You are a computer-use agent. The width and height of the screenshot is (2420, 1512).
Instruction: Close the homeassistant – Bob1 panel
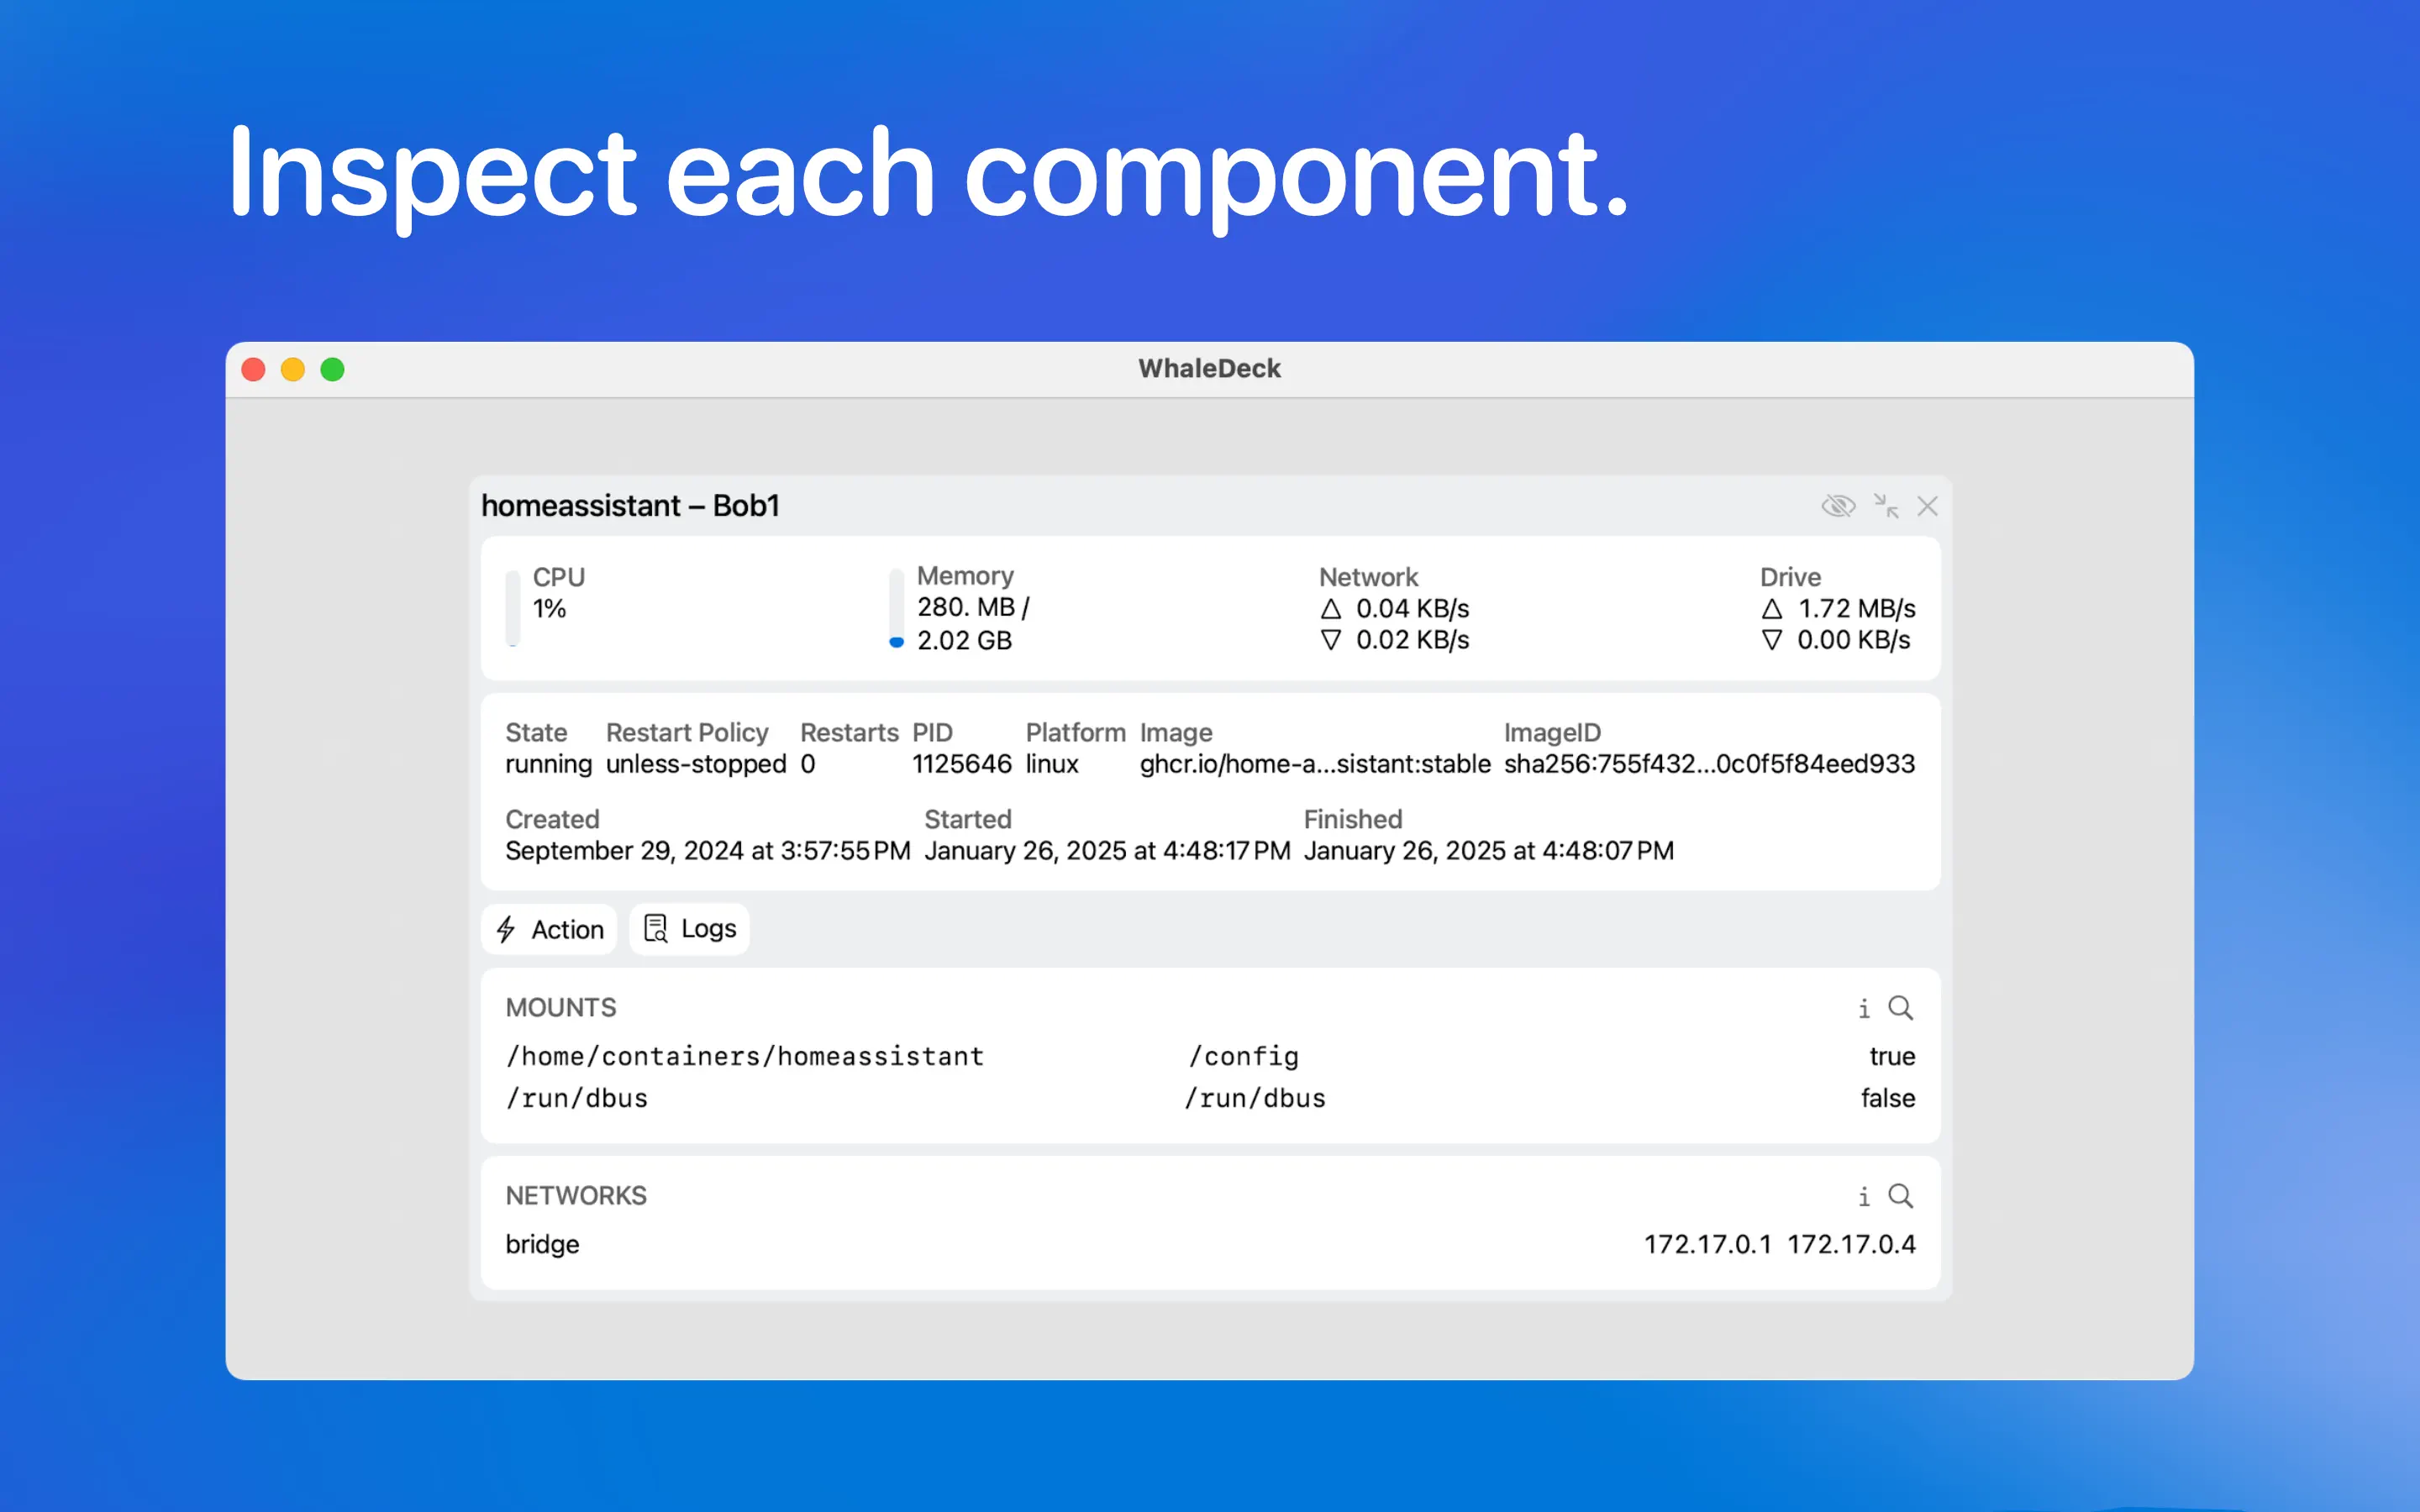coord(1927,506)
